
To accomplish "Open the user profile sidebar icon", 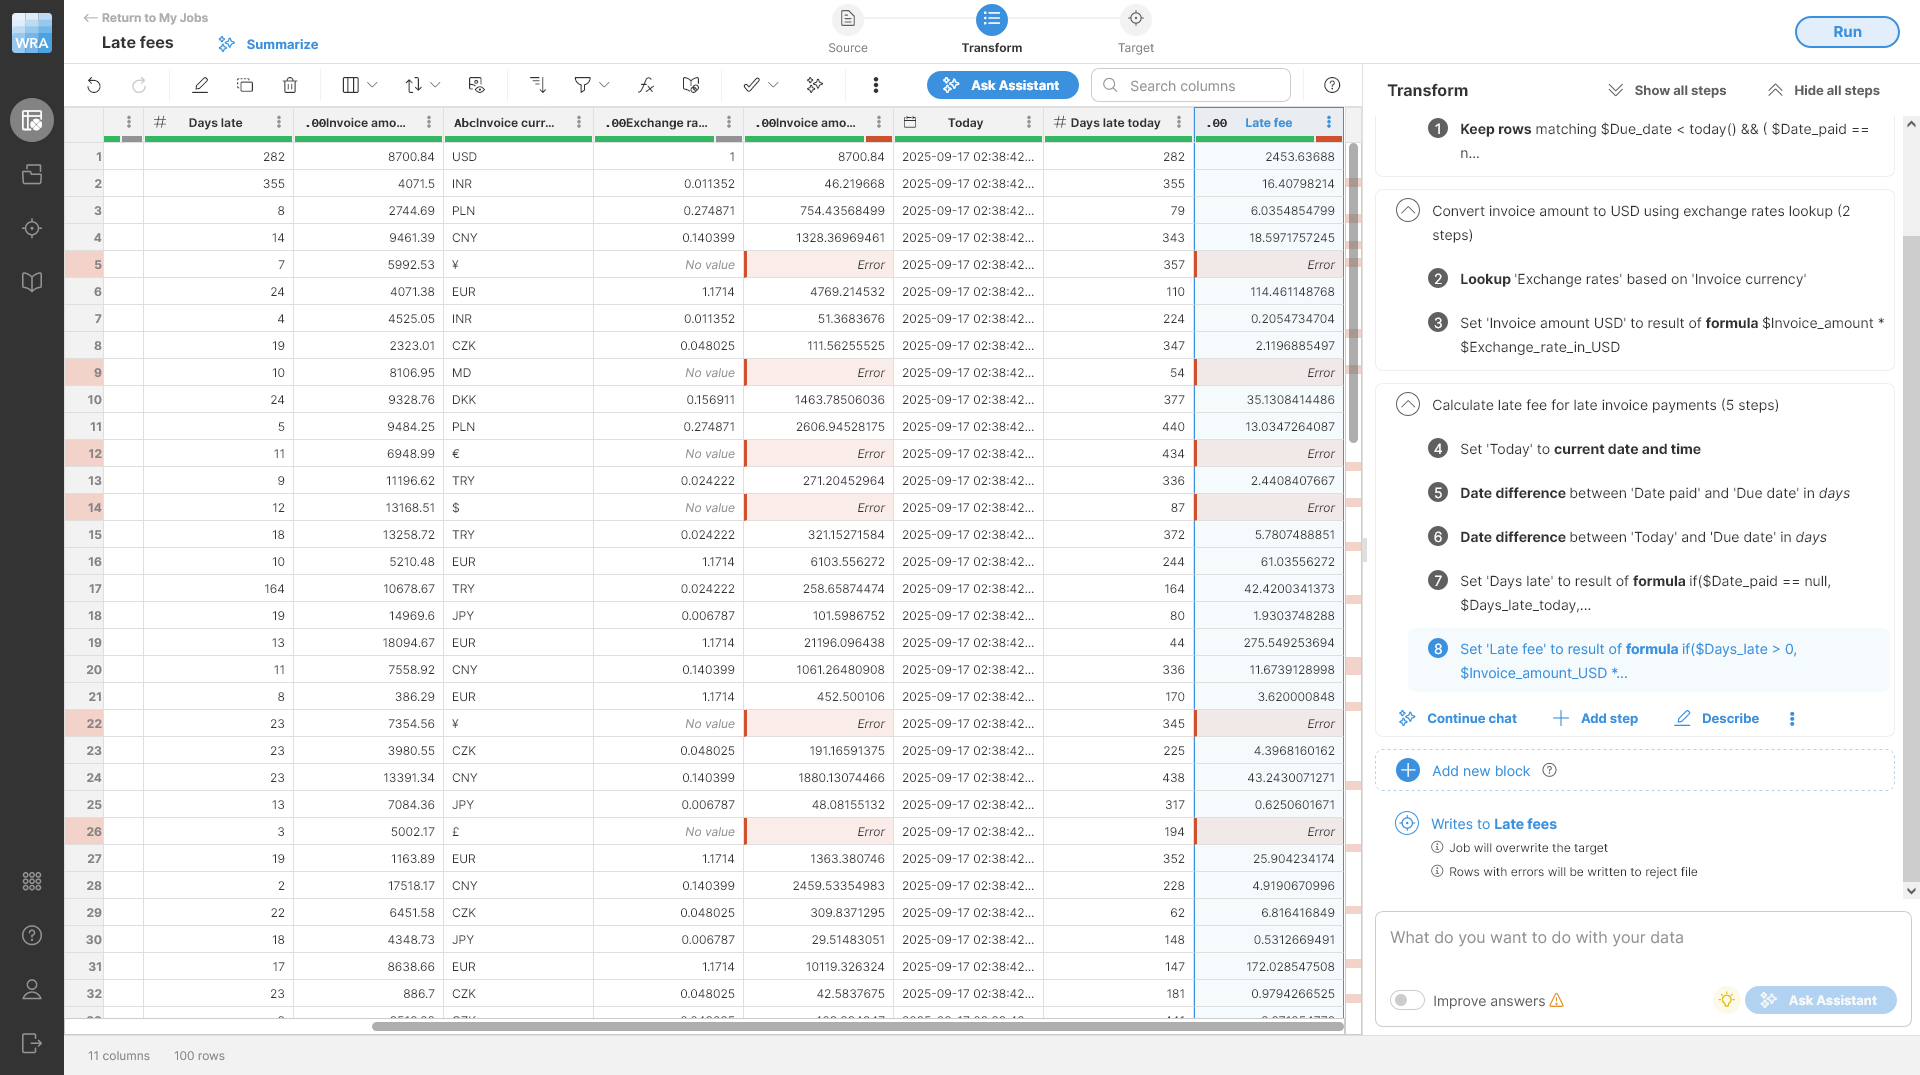I will (32, 989).
